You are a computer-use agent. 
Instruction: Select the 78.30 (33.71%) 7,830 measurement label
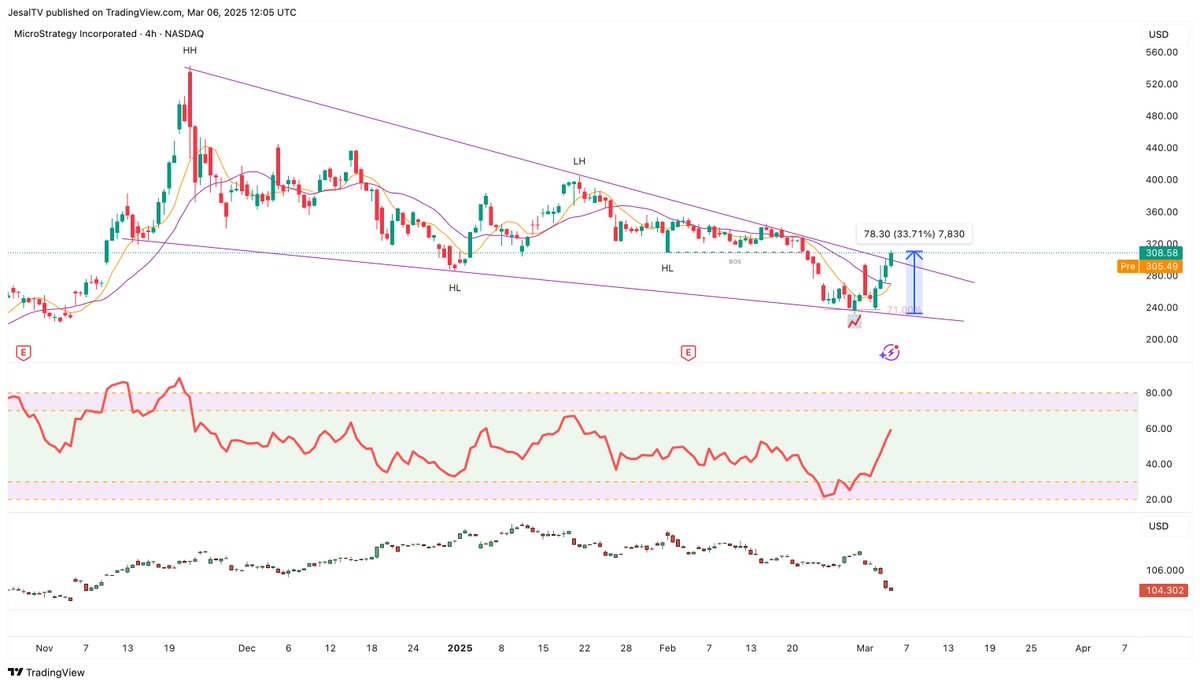coord(914,234)
